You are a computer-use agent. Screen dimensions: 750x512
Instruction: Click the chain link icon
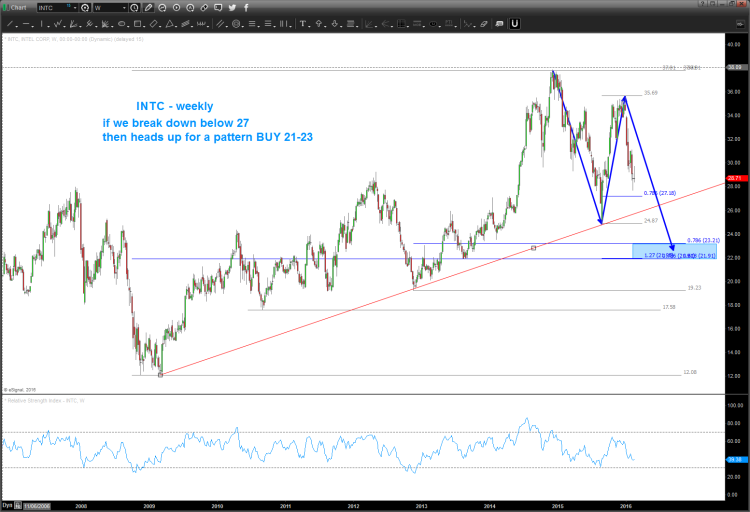tap(204, 8)
